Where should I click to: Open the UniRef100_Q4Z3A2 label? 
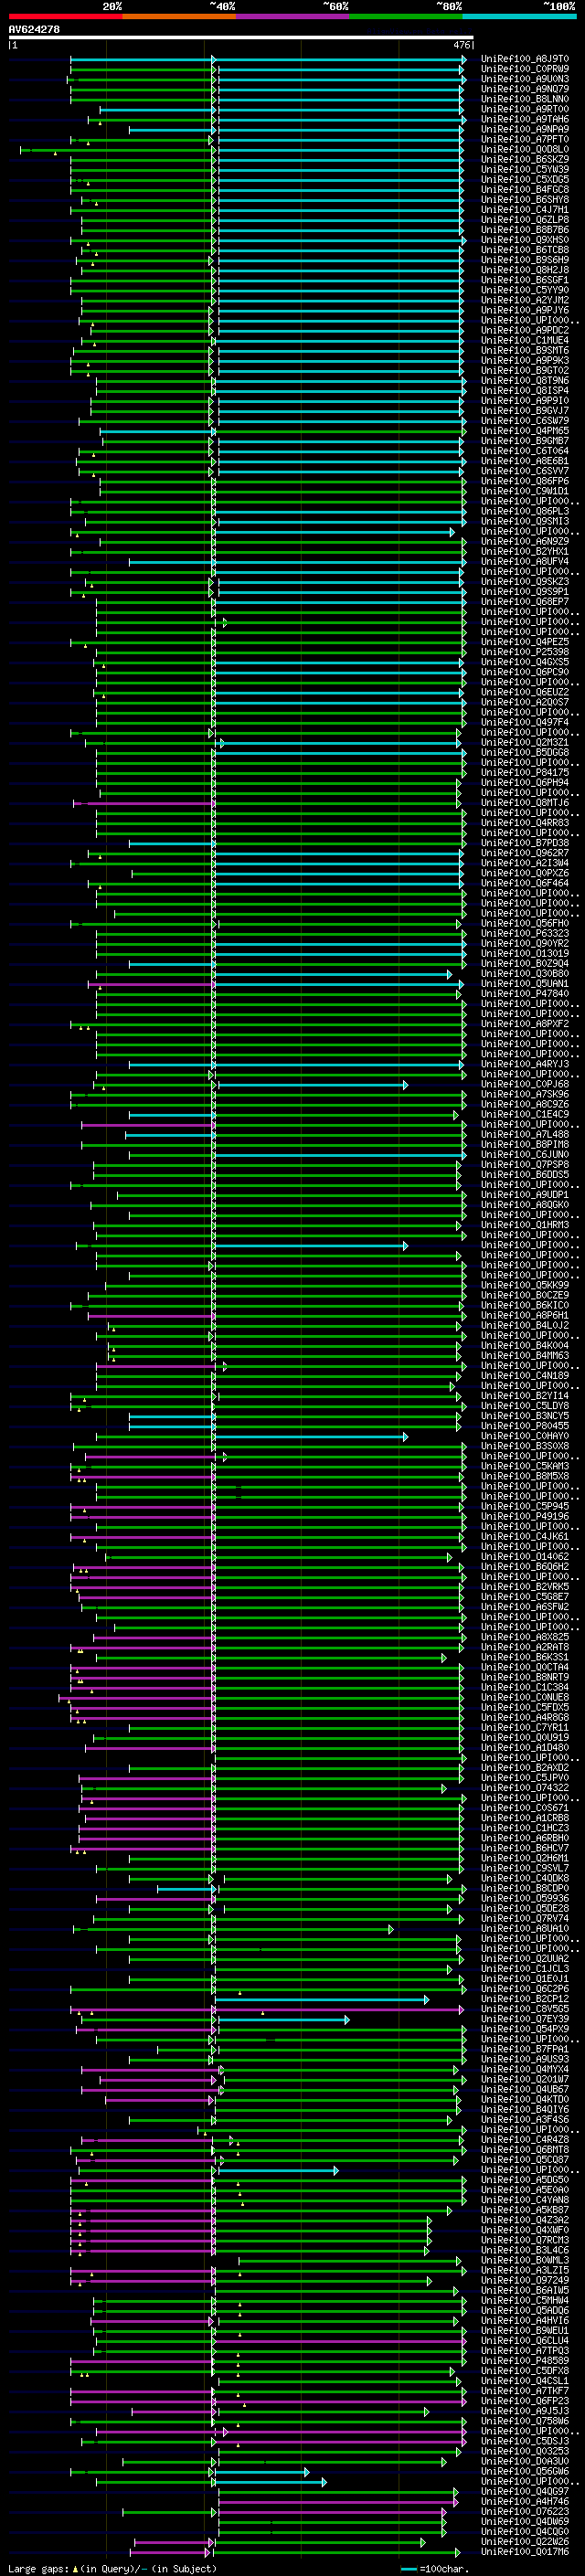click(525, 2219)
